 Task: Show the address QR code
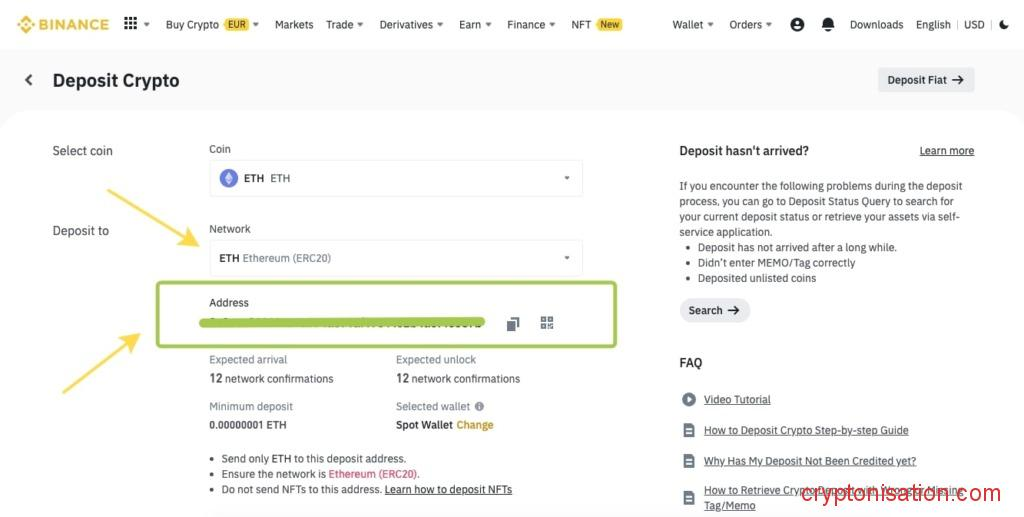pos(547,323)
